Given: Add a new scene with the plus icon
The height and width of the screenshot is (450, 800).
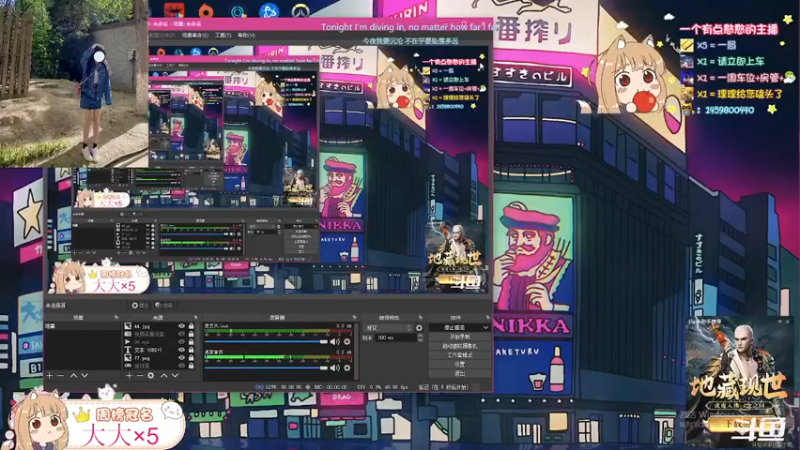Looking at the screenshot, I should coord(49,376).
